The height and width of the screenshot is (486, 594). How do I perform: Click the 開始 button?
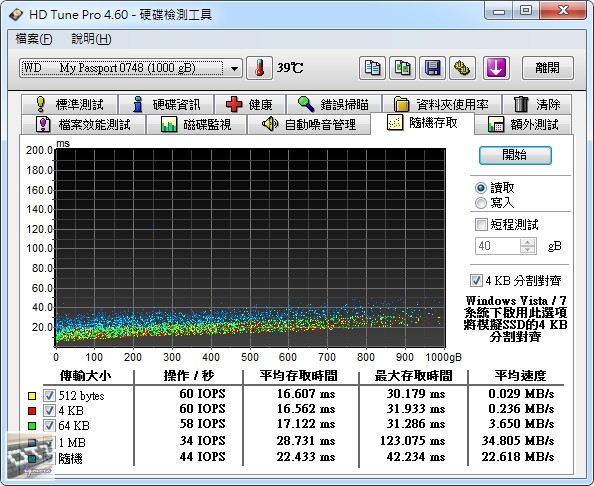click(515, 155)
